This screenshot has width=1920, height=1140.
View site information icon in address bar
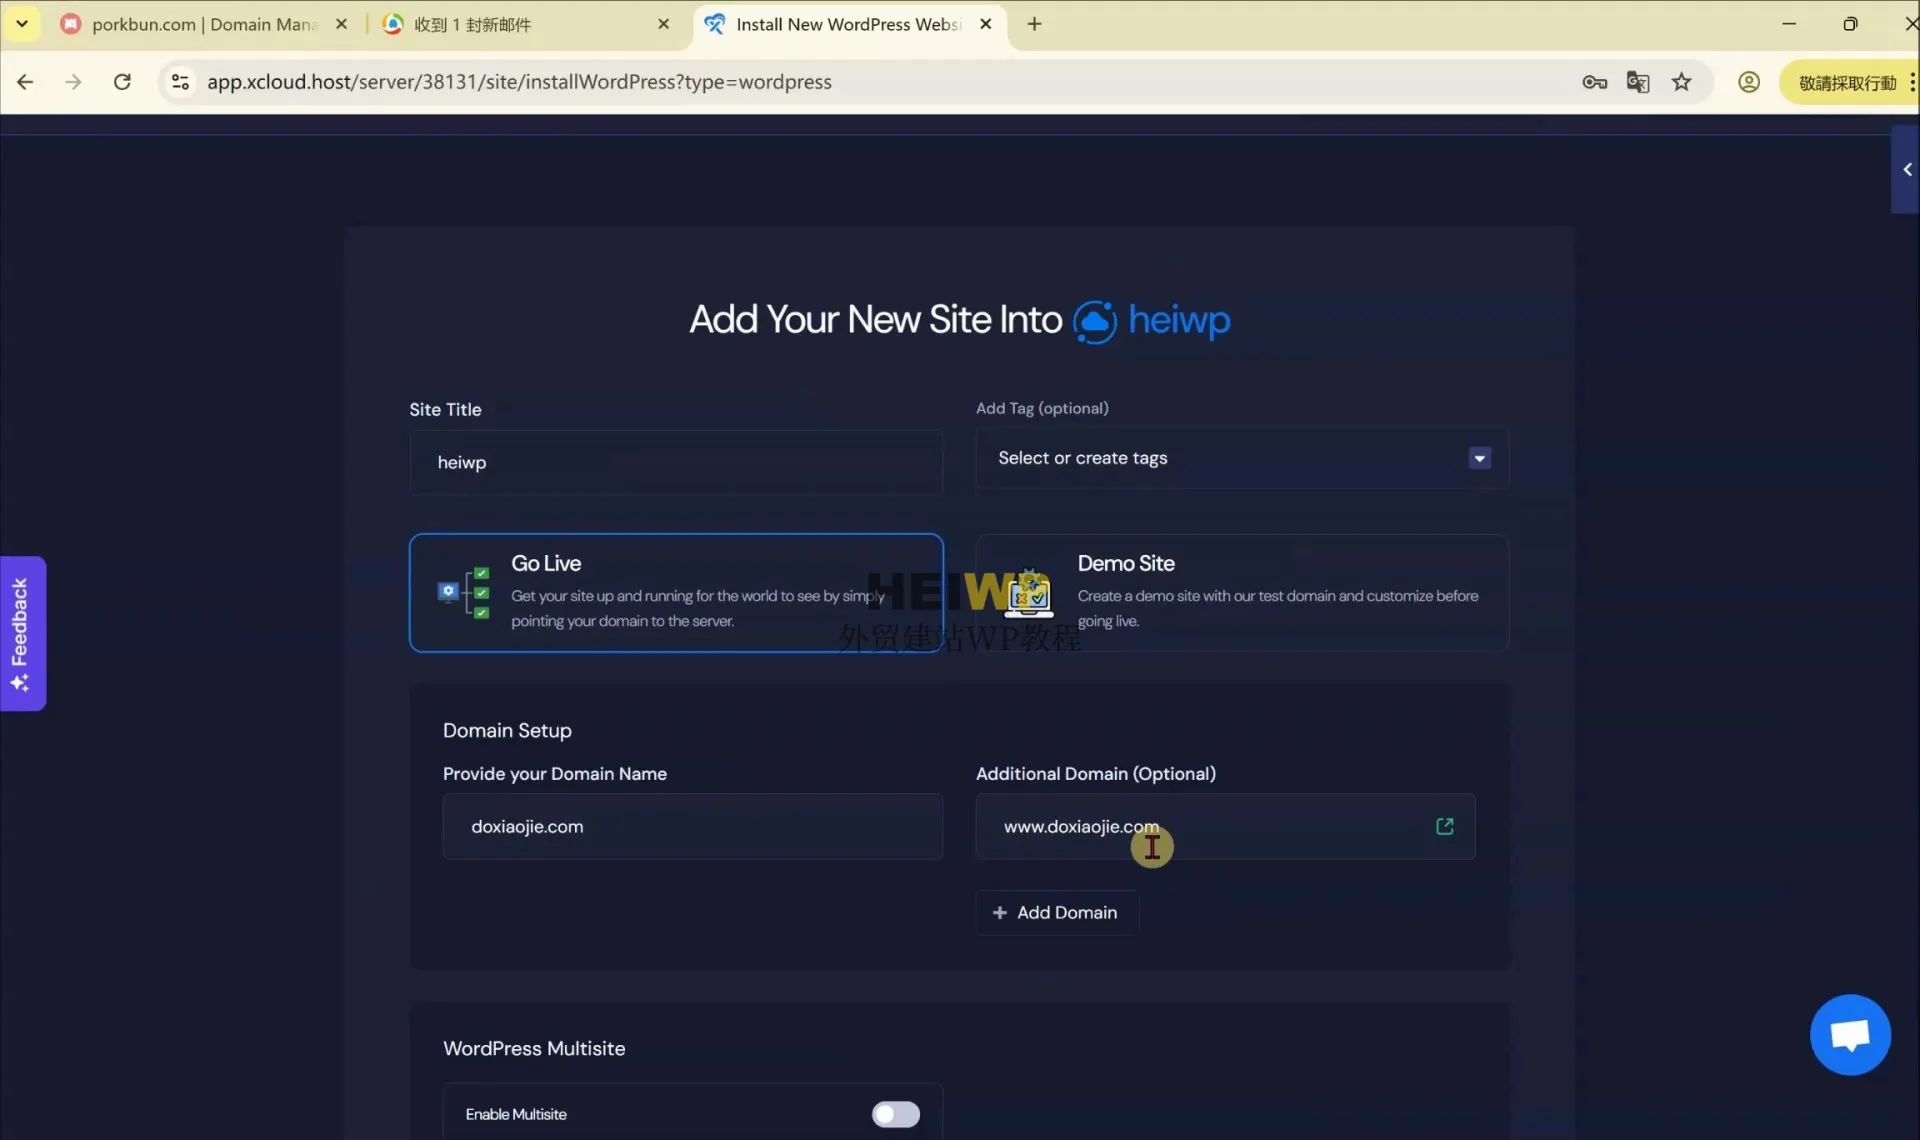180,82
